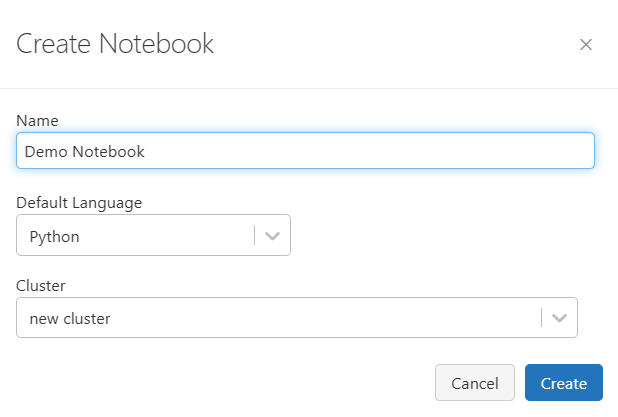This screenshot has width=618, height=417.
Task: Click the Default Language label
Action: [x=79, y=203]
